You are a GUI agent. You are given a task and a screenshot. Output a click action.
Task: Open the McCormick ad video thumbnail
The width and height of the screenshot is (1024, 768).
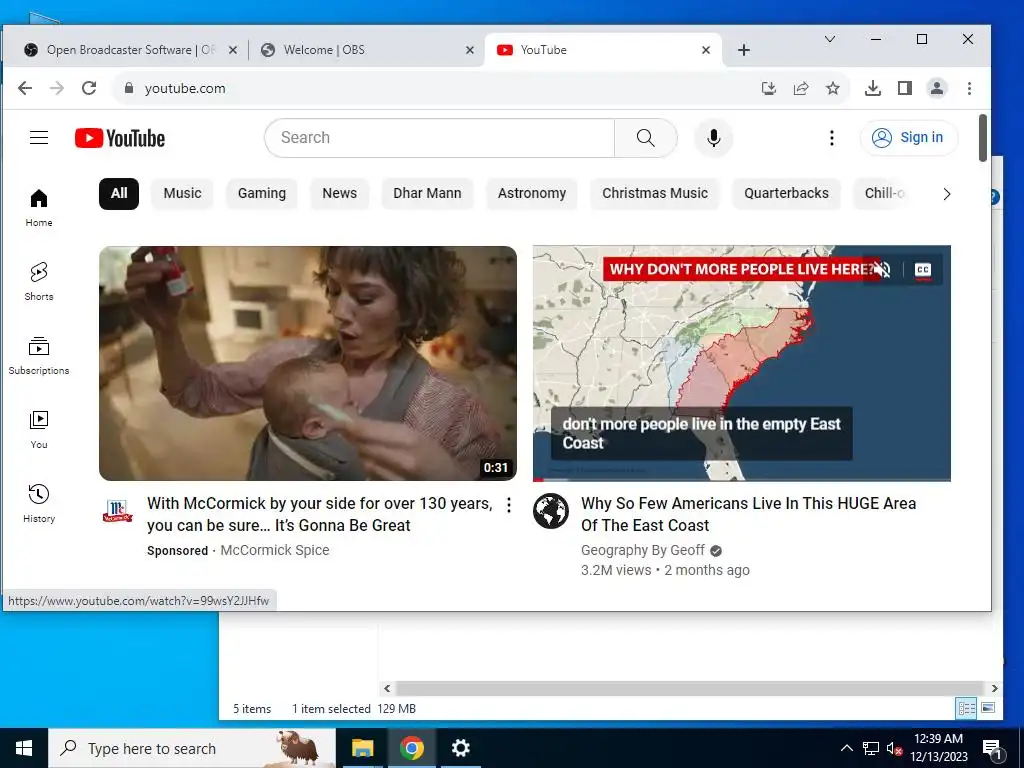(x=308, y=363)
